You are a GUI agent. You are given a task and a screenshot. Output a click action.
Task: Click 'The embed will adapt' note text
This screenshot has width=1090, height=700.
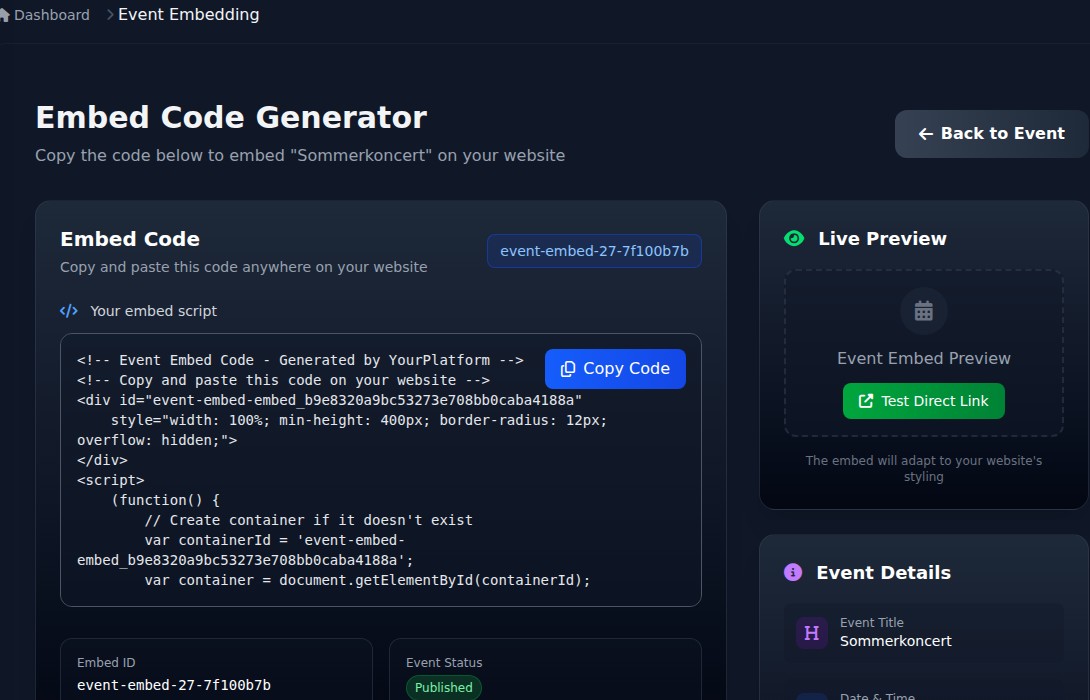[x=923, y=469]
